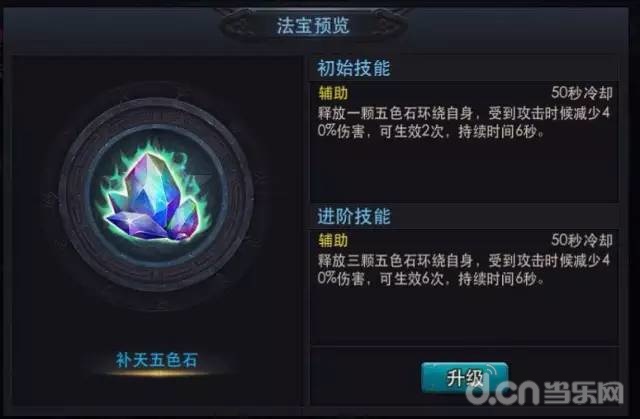Click the 补天五色石 name label
The width and height of the screenshot is (640, 419).
pyautogui.click(x=157, y=360)
